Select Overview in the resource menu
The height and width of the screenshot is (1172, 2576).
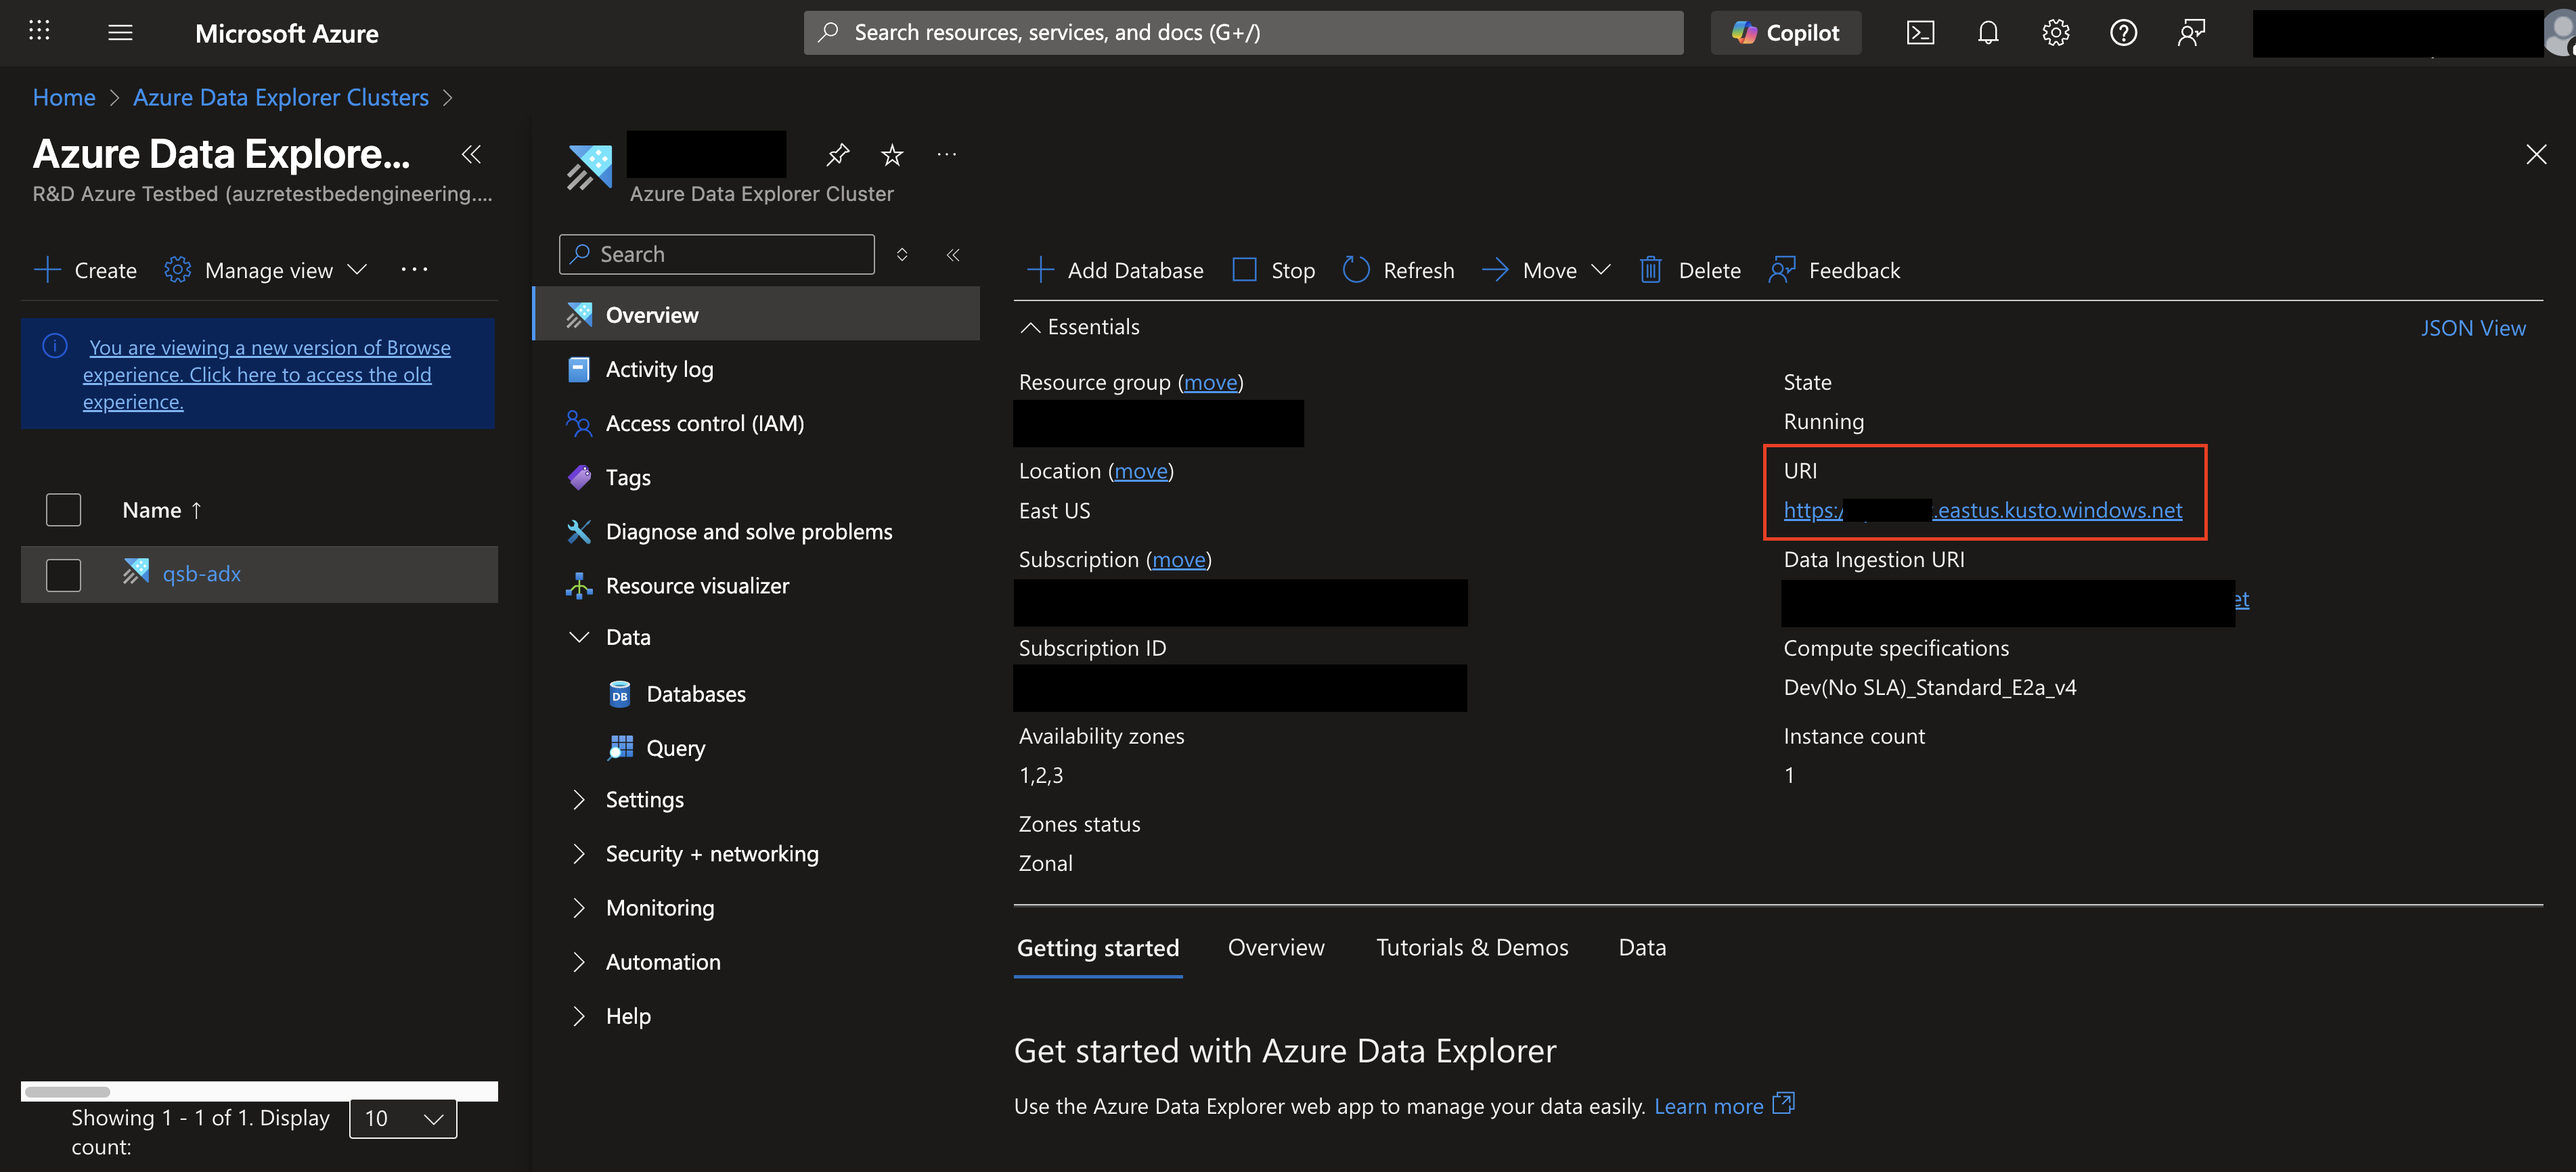pos(756,314)
